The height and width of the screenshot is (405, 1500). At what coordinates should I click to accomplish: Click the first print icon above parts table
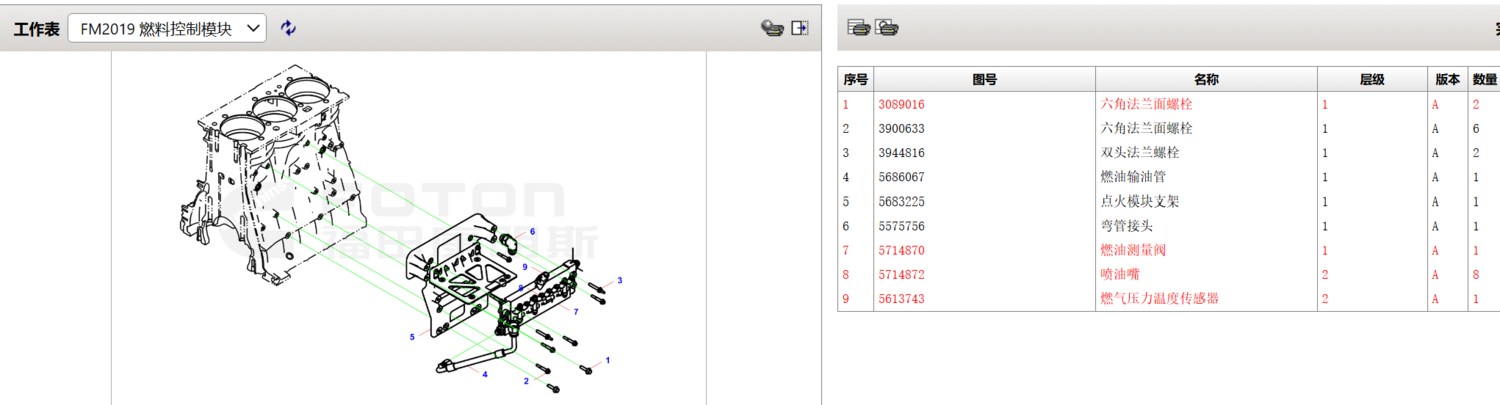pos(858,28)
